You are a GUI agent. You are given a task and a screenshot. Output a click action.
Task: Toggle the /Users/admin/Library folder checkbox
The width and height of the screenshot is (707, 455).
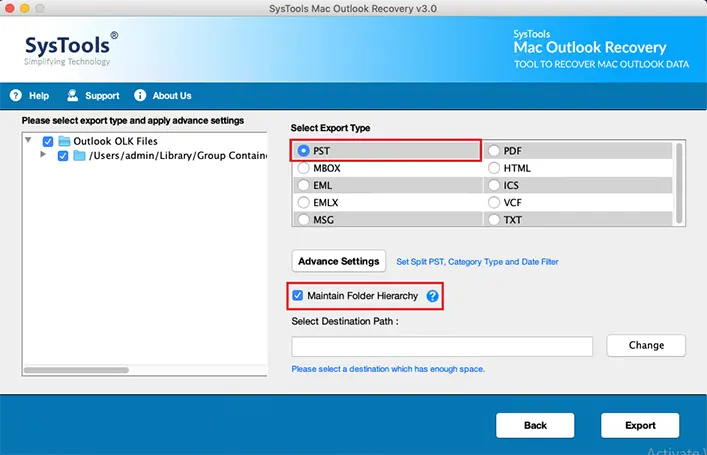pos(63,156)
